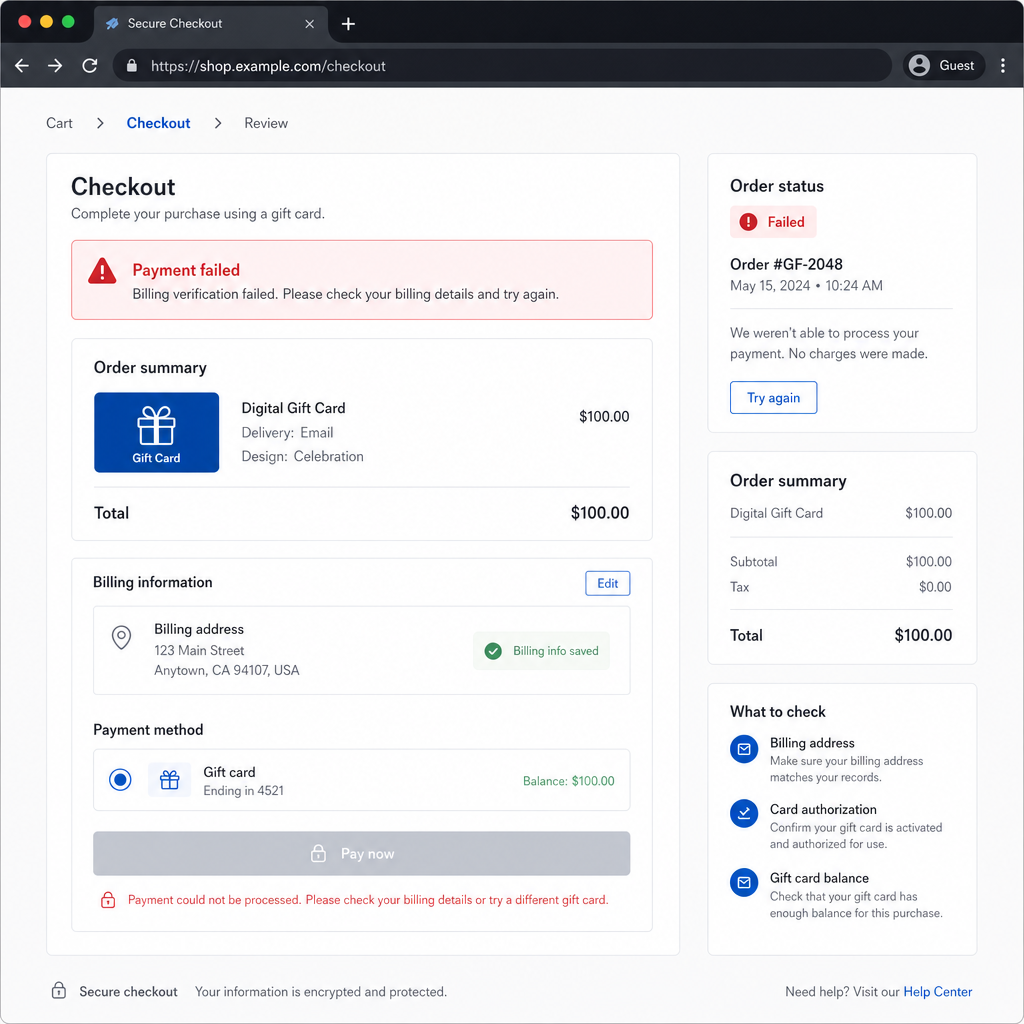Go back with the browser back arrow
The image size is (1024, 1024).
22,65
